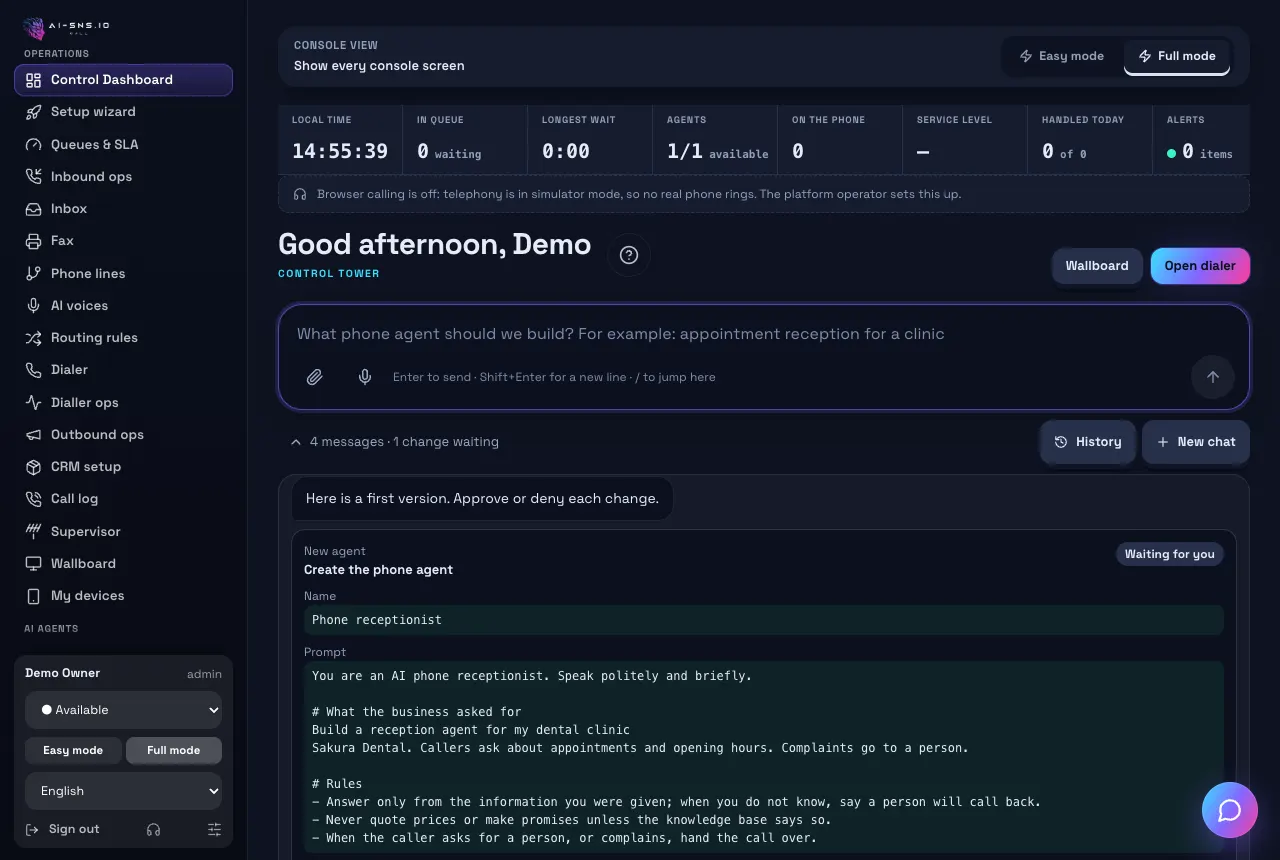The image size is (1280, 860).
Task: Navigate to Phone lines
Action: [x=123, y=273]
